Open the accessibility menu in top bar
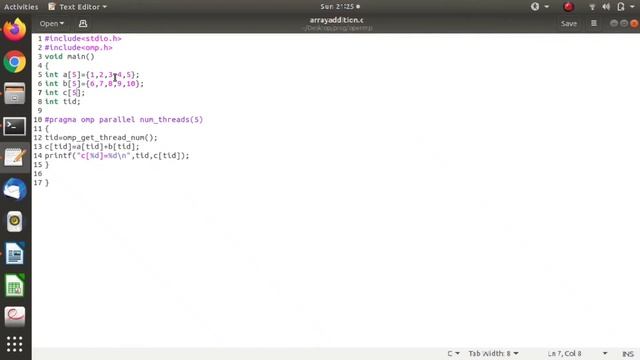 click(x=539, y=7)
